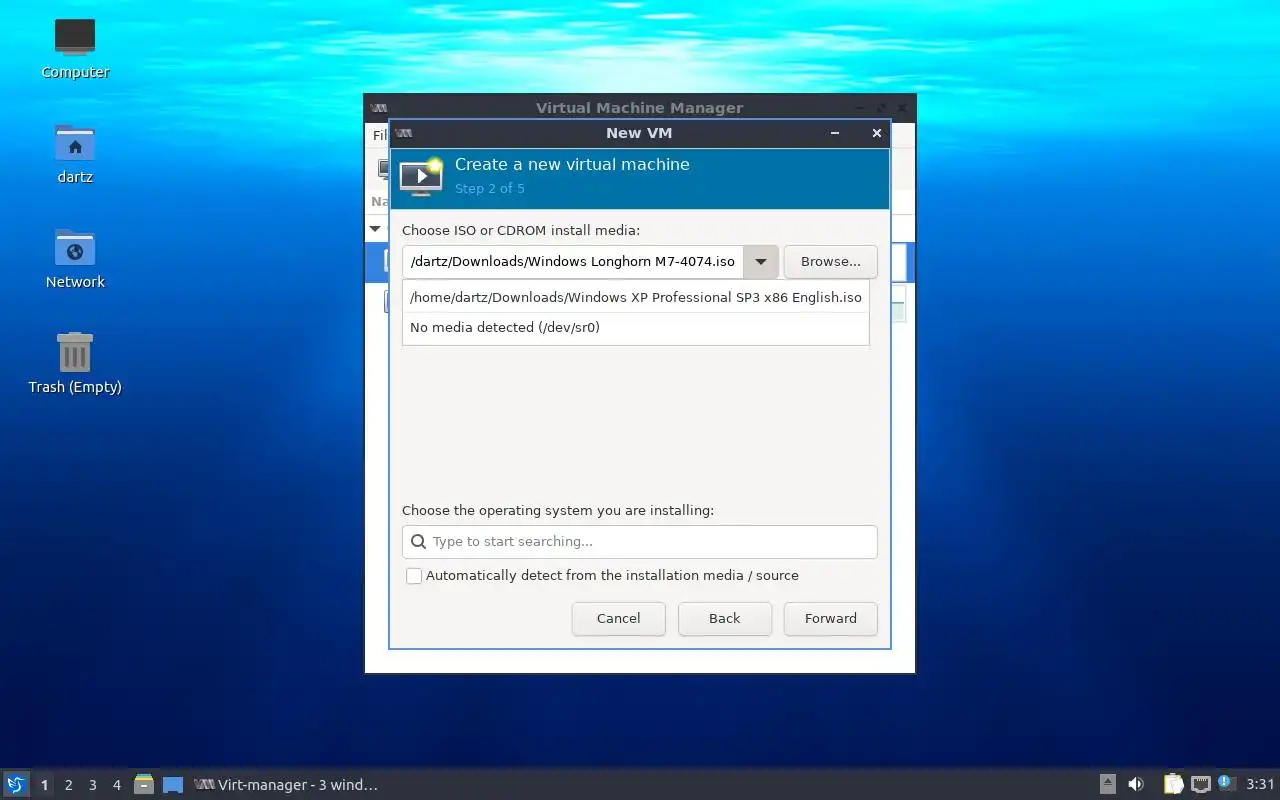This screenshot has height=800, width=1280.
Task: Click the Windows Longhorn ISO path field
Action: (x=573, y=262)
